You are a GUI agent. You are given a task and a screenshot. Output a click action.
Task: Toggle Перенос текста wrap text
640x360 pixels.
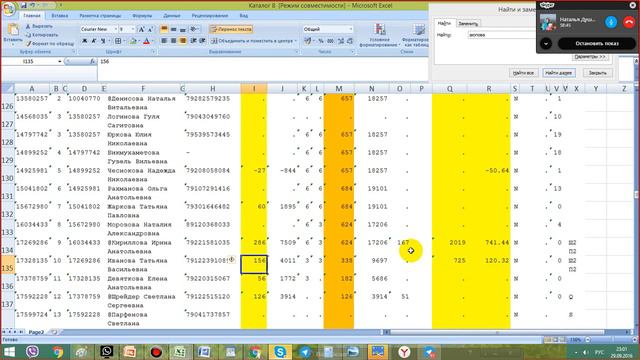[x=231, y=29]
